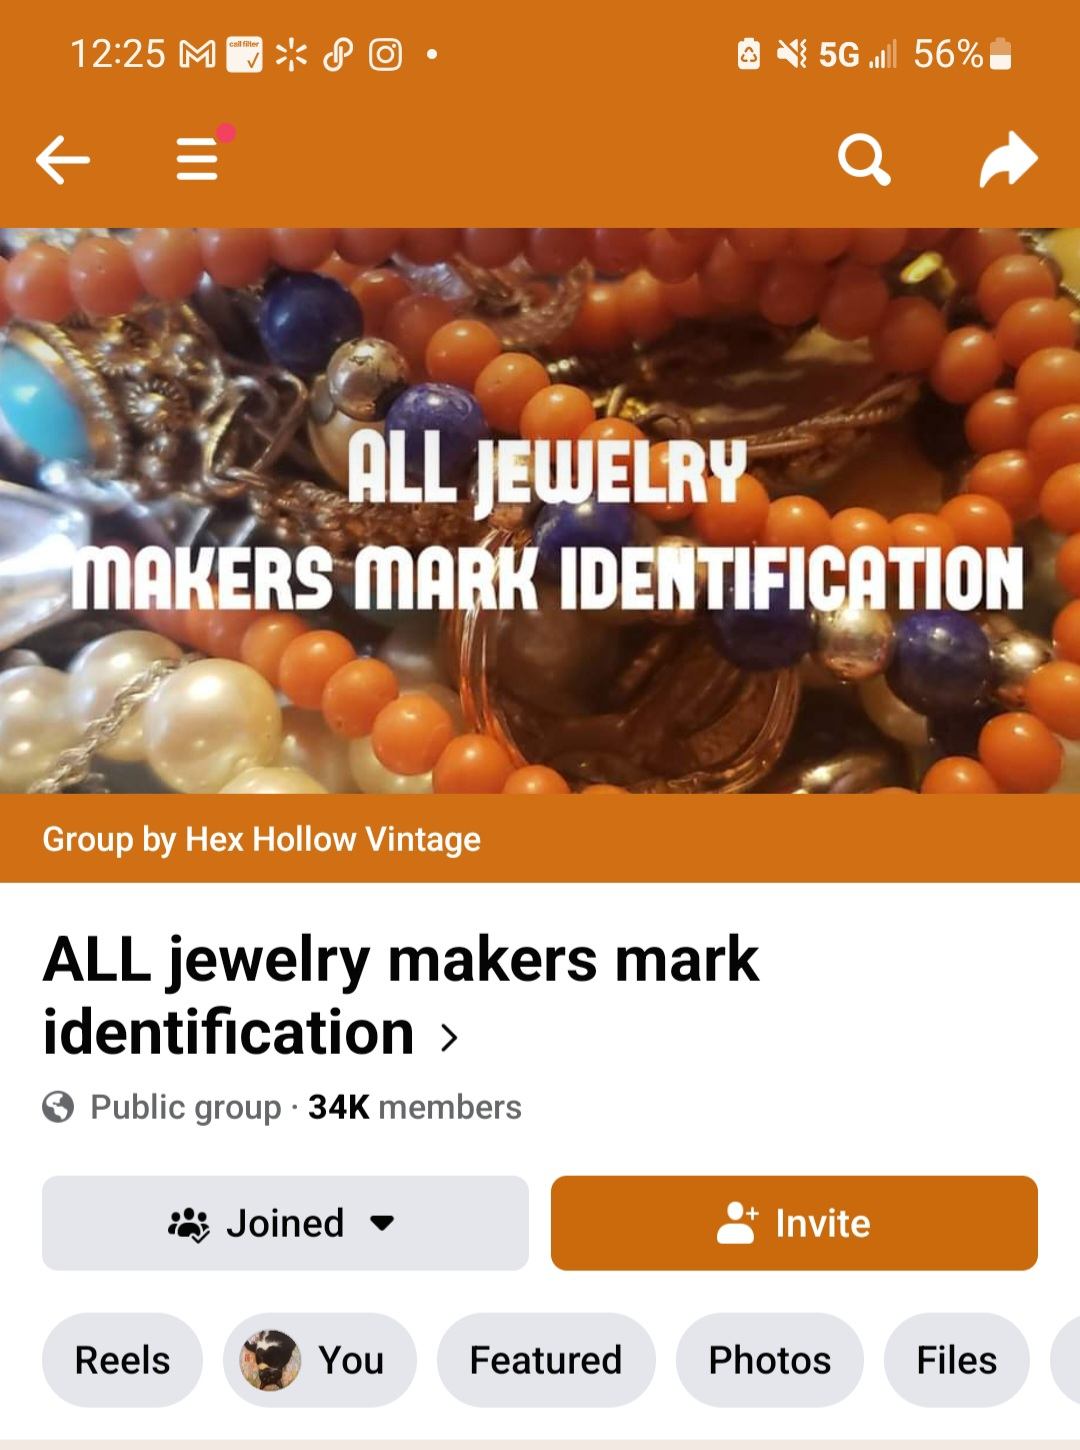Image resolution: width=1080 pixels, height=1450 pixels.
Task: Expand the Joined membership dropdown
Action: pyautogui.click(x=285, y=1223)
